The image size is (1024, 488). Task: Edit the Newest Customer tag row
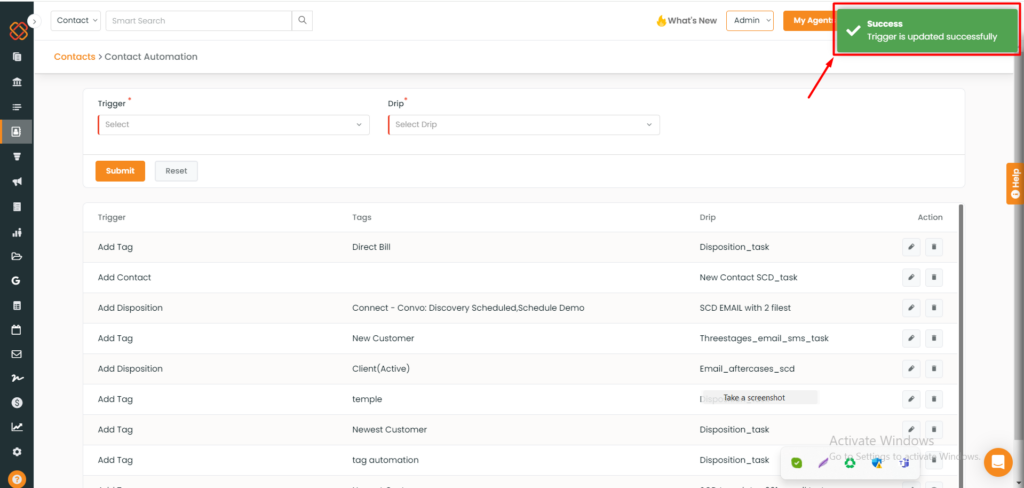point(911,429)
